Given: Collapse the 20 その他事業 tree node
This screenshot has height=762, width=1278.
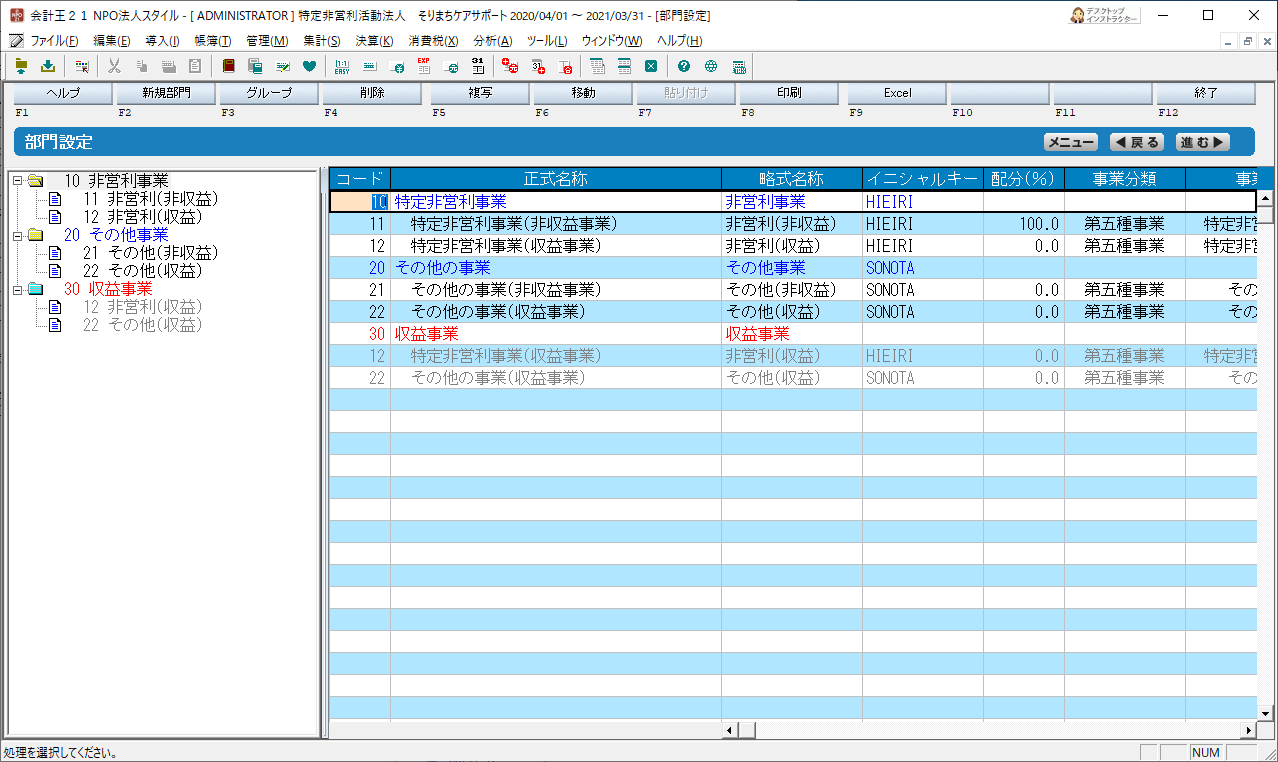Looking at the screenshot, I should click(x=17, y=235).
